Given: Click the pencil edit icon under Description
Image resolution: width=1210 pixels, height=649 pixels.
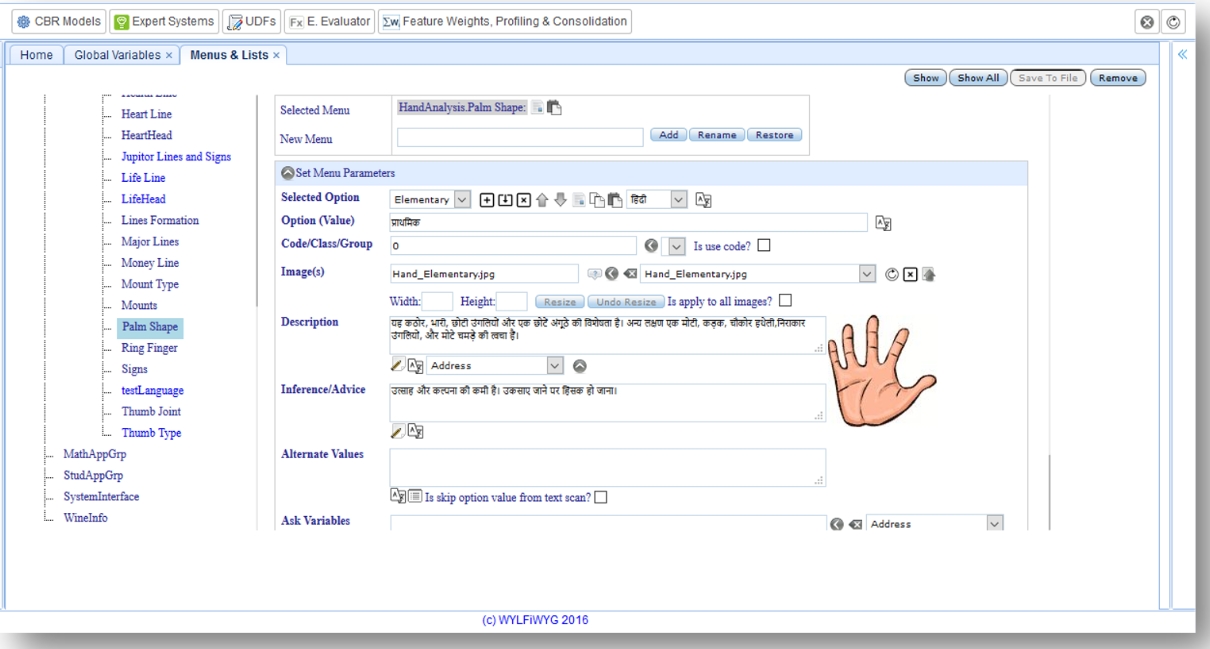Looking at the screenshot, I should click(397, 366).
